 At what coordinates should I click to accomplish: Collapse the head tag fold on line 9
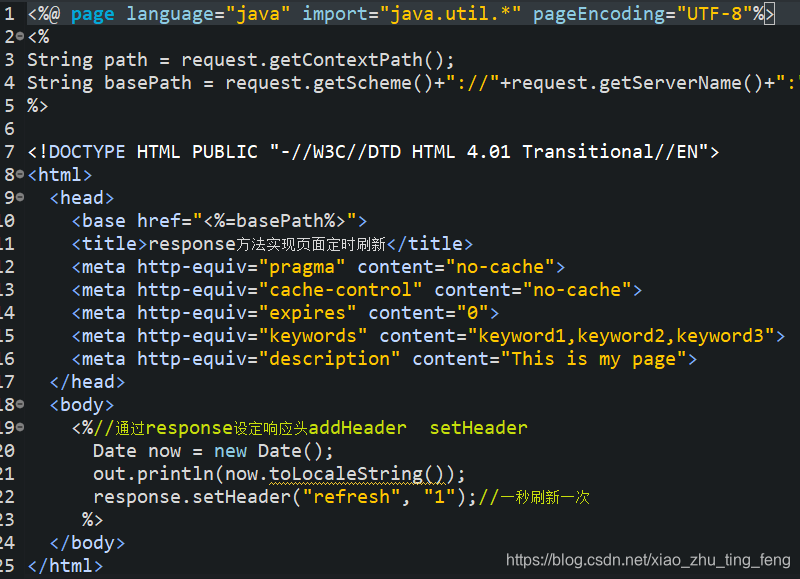(20, 197)
